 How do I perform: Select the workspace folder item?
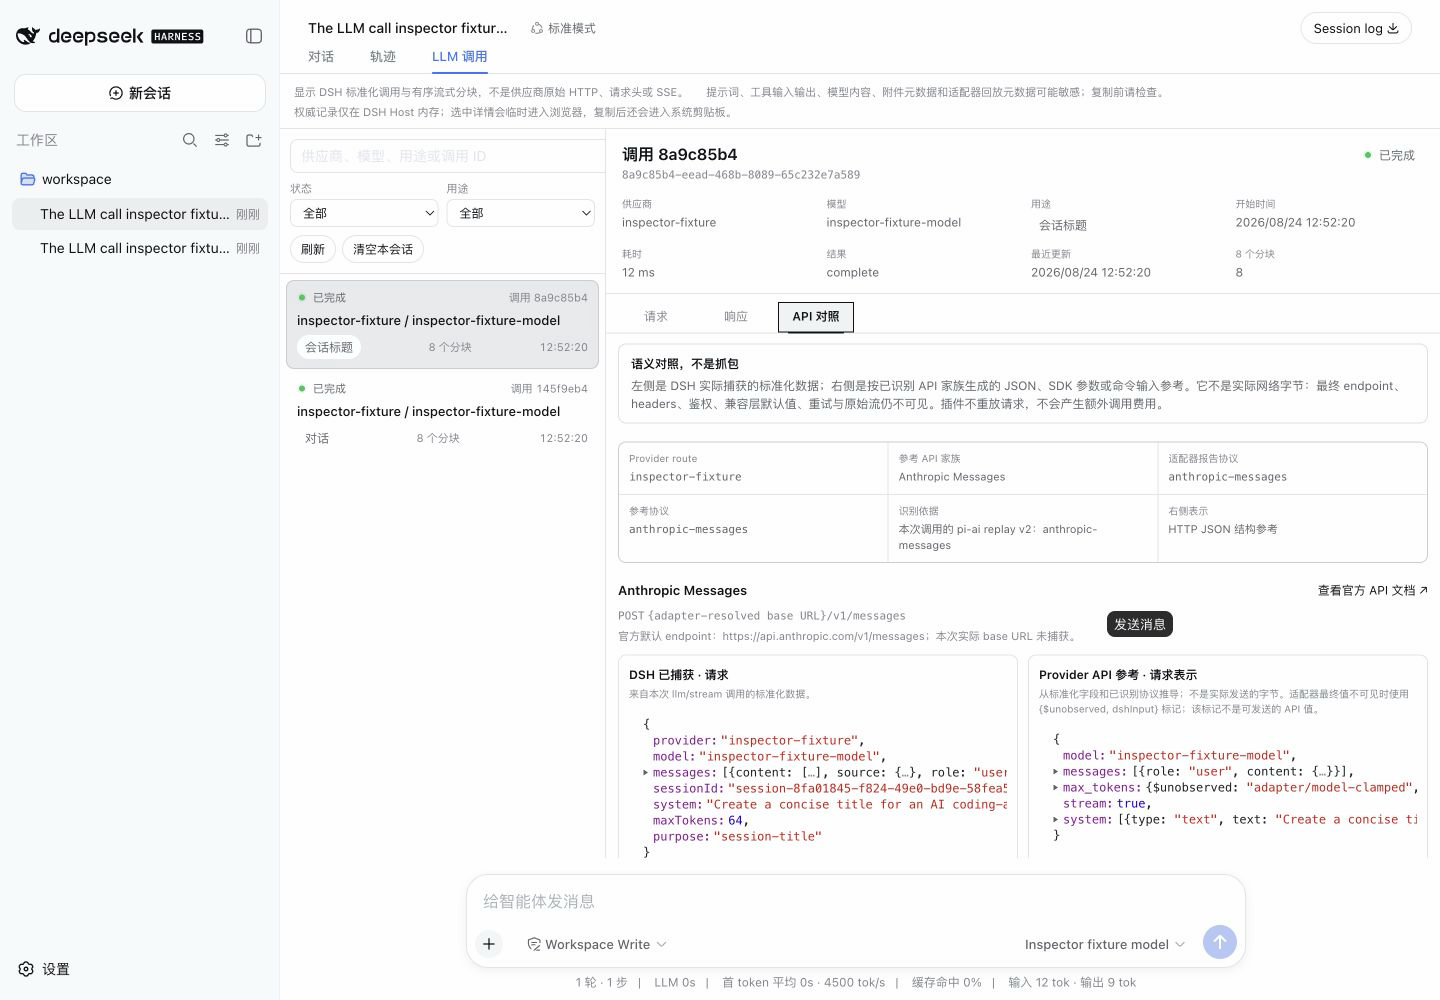[140, 179]
